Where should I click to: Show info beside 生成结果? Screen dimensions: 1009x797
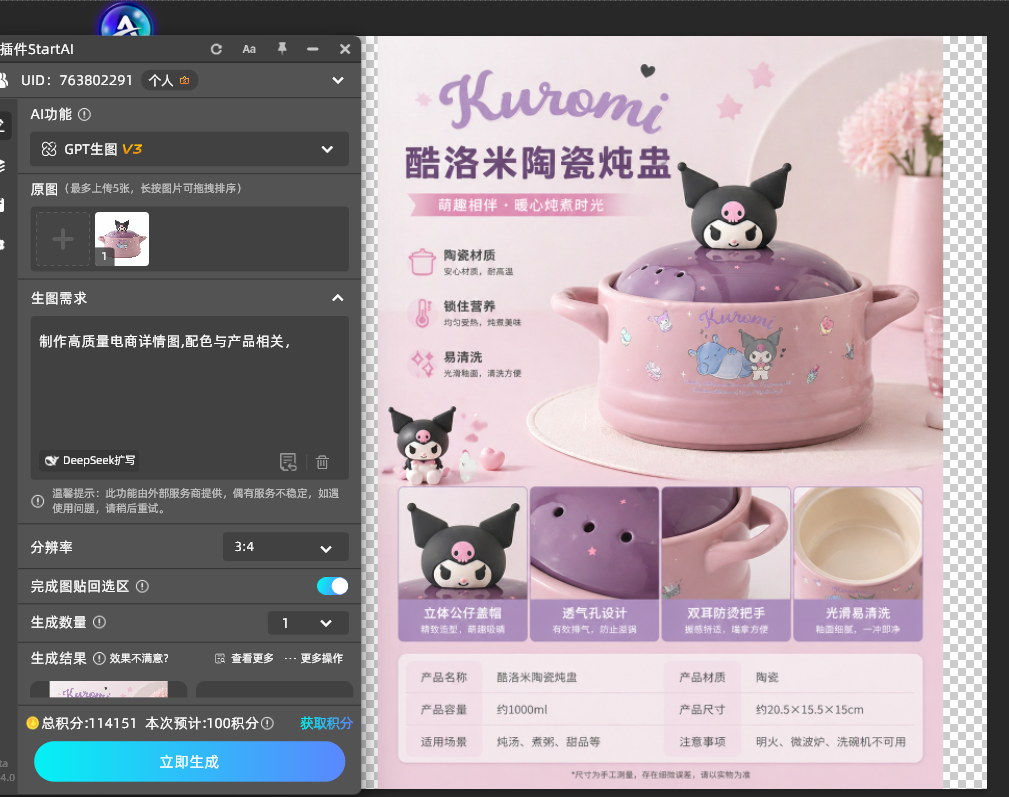coord(99,658)
